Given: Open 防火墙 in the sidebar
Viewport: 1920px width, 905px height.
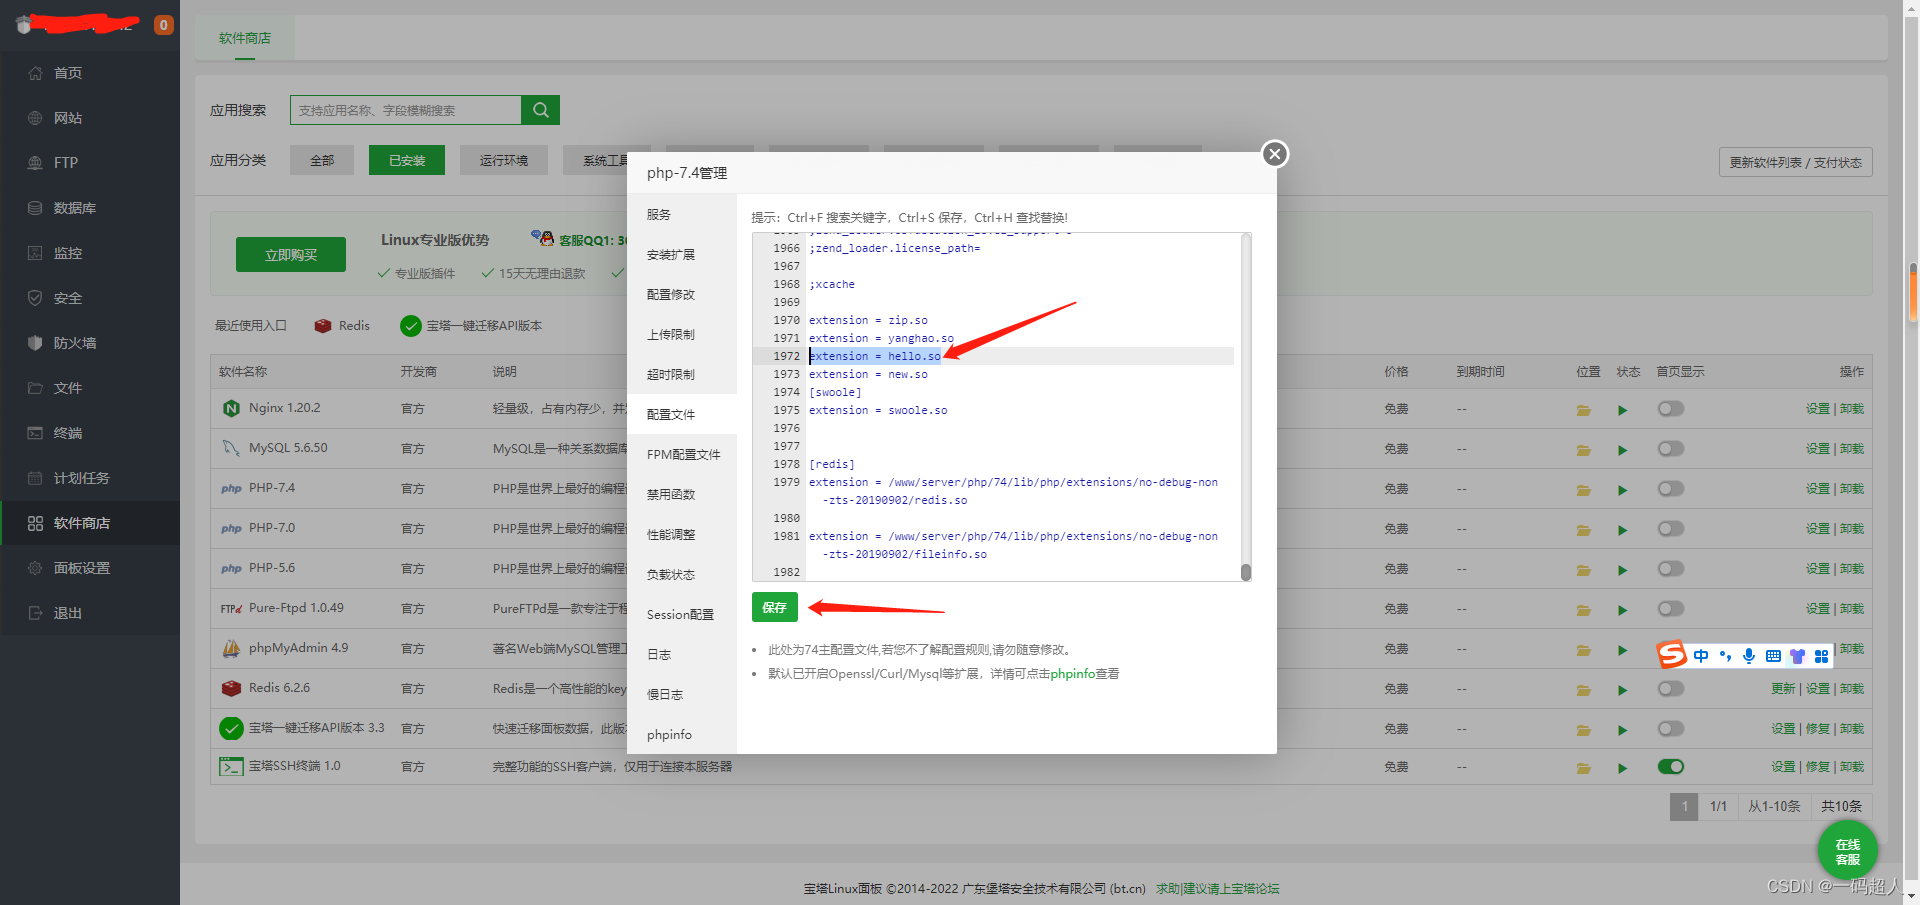Looking at the screenshot, I should coord(90,343).
